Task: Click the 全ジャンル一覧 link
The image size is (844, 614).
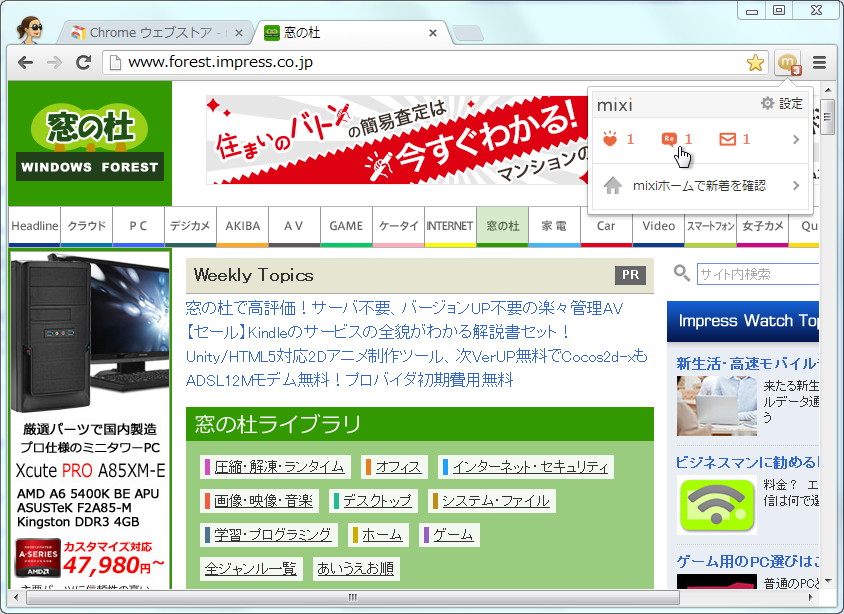Action: (249, 568)
